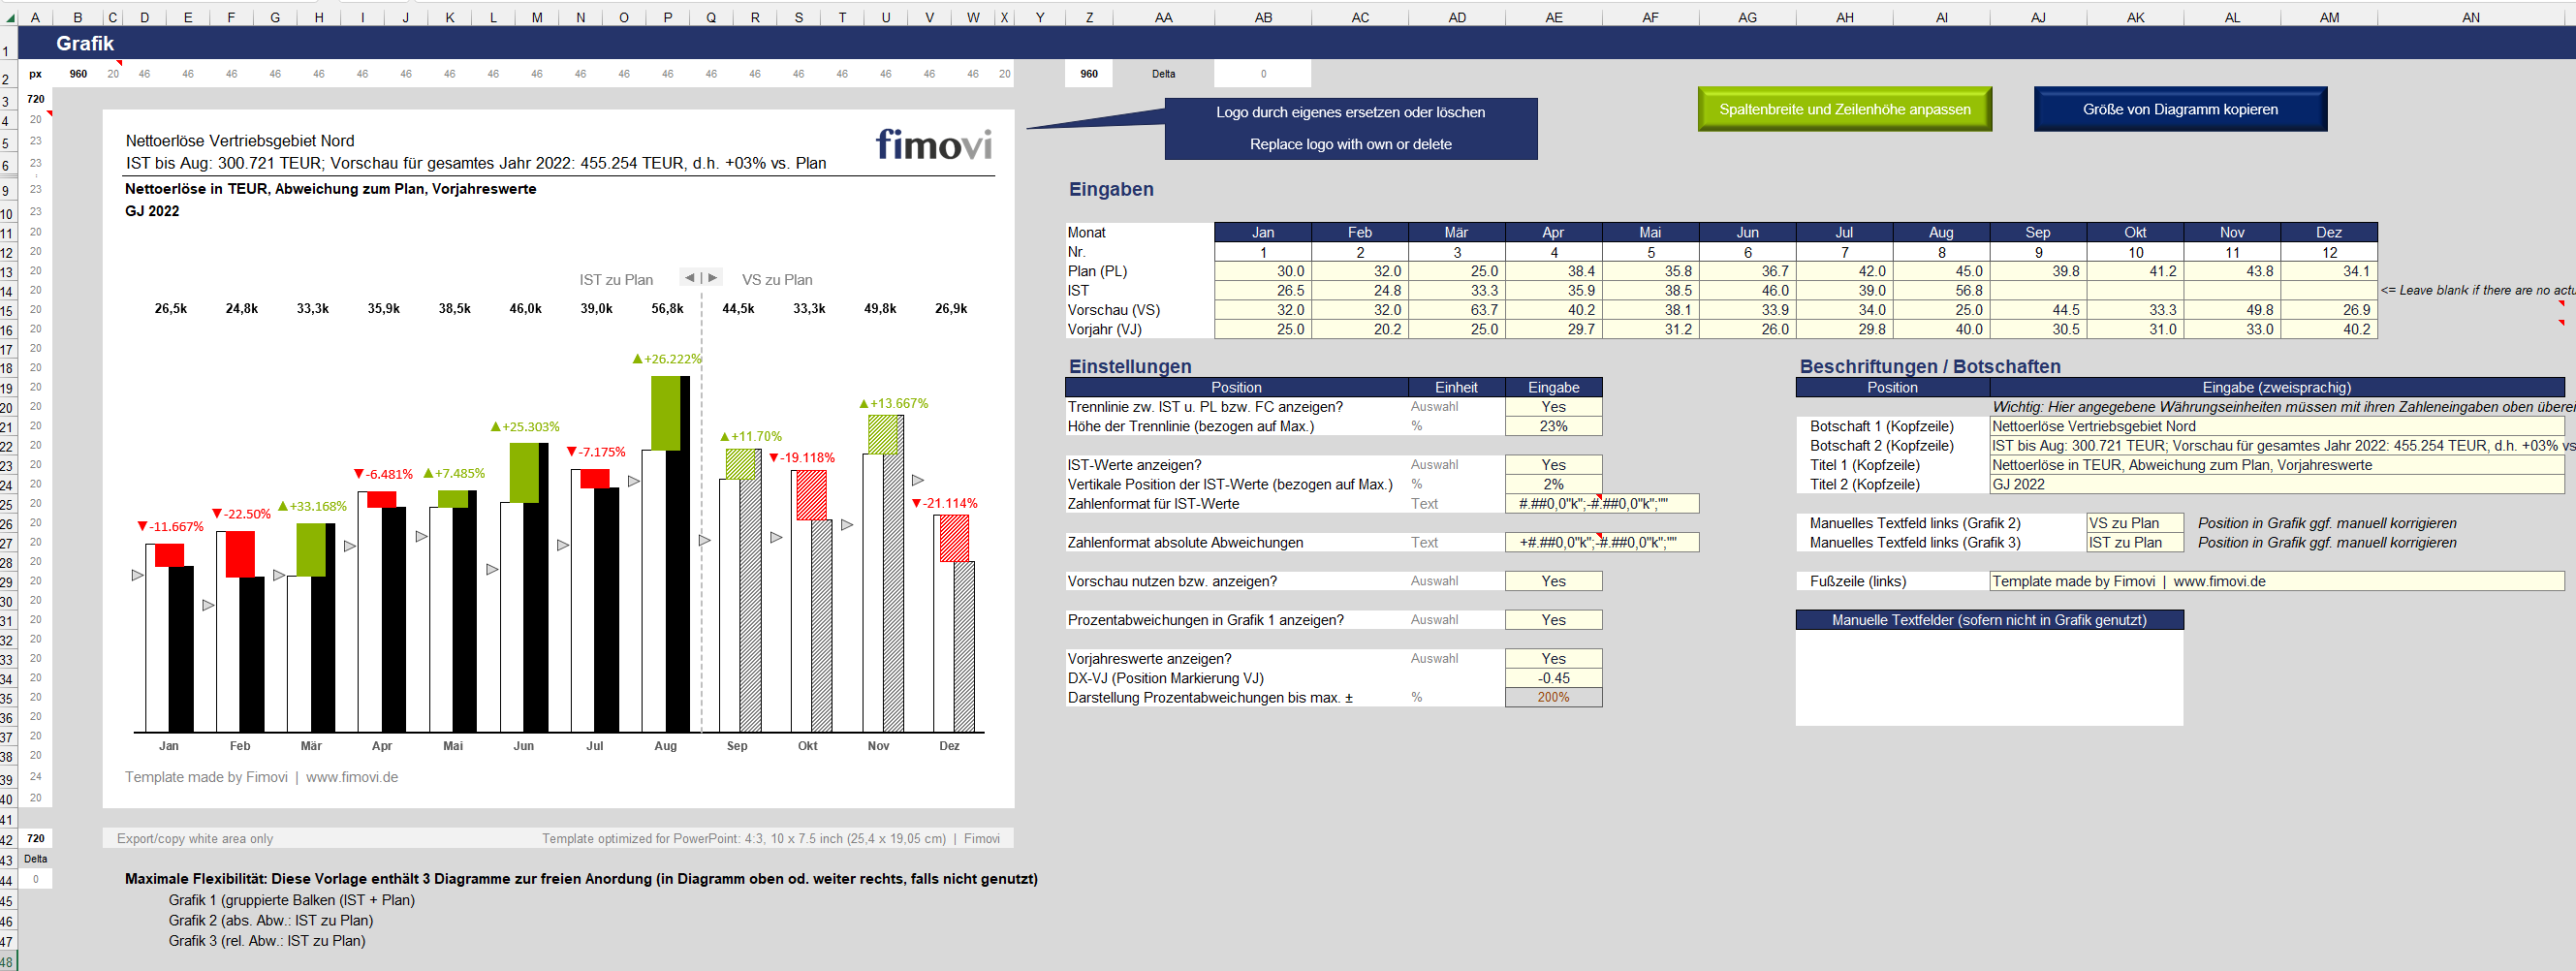Click the select-all corner of the worksheet
The height and width of the screenshot is (971, 2576).
[x=9, y=17]
